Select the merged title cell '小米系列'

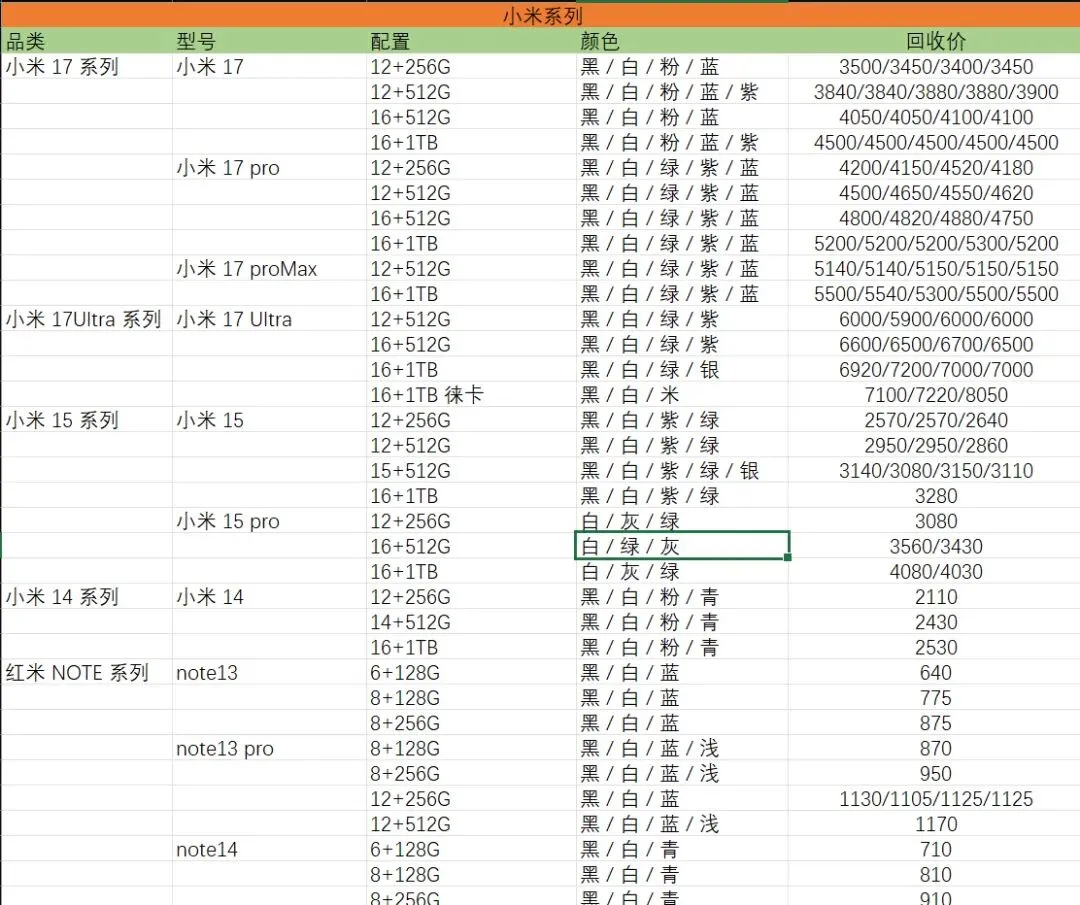pyautogui.click(x=541, y=15)
